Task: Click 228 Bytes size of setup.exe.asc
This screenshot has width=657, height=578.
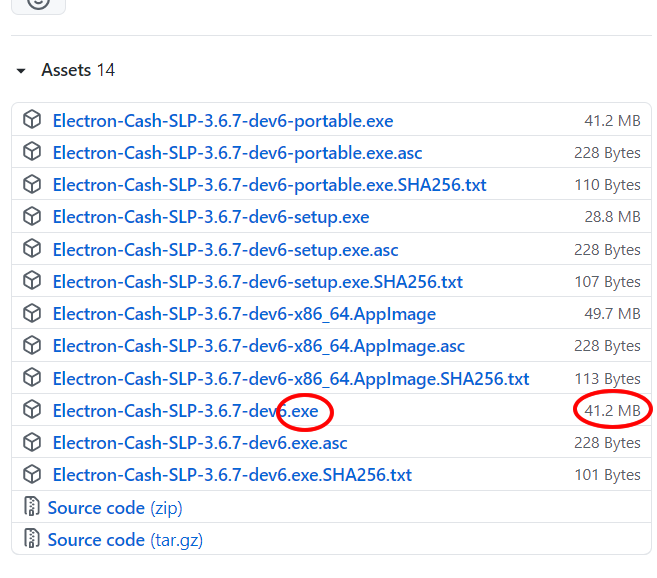Action: (x=608, y=250)
